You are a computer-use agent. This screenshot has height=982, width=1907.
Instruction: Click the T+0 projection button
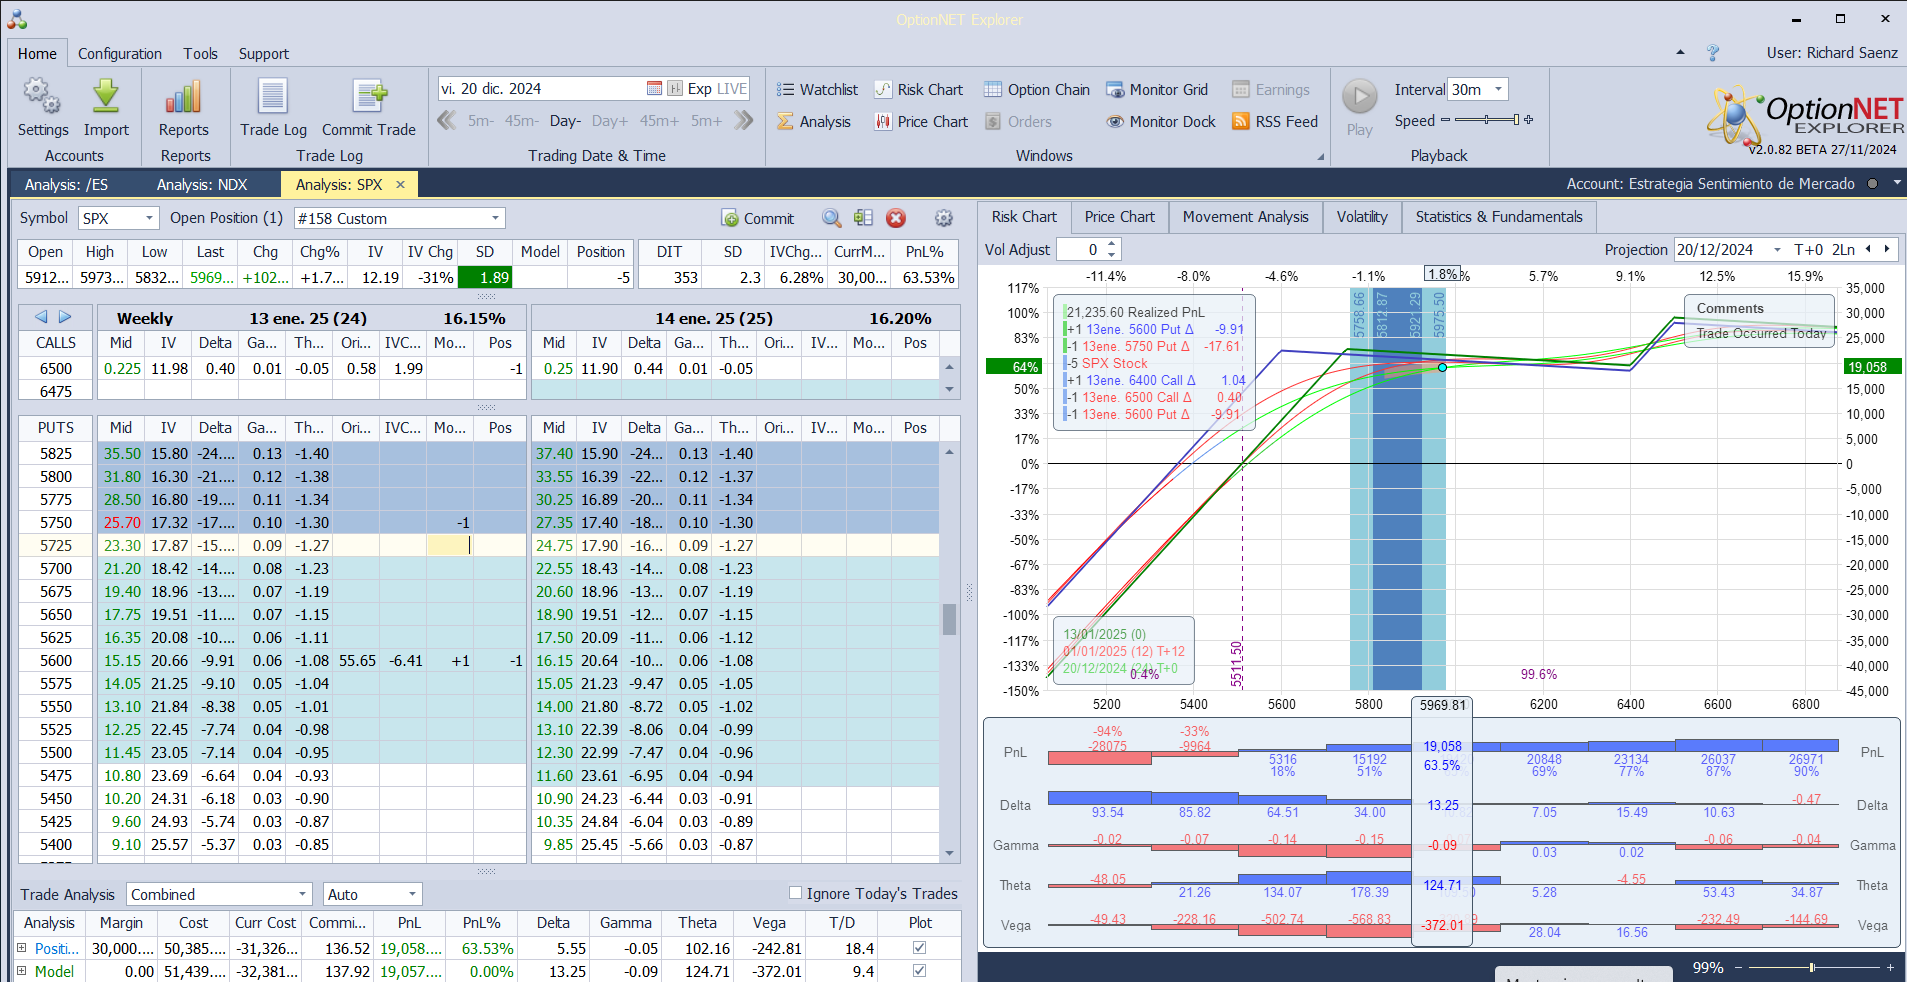coord(1808,250)
